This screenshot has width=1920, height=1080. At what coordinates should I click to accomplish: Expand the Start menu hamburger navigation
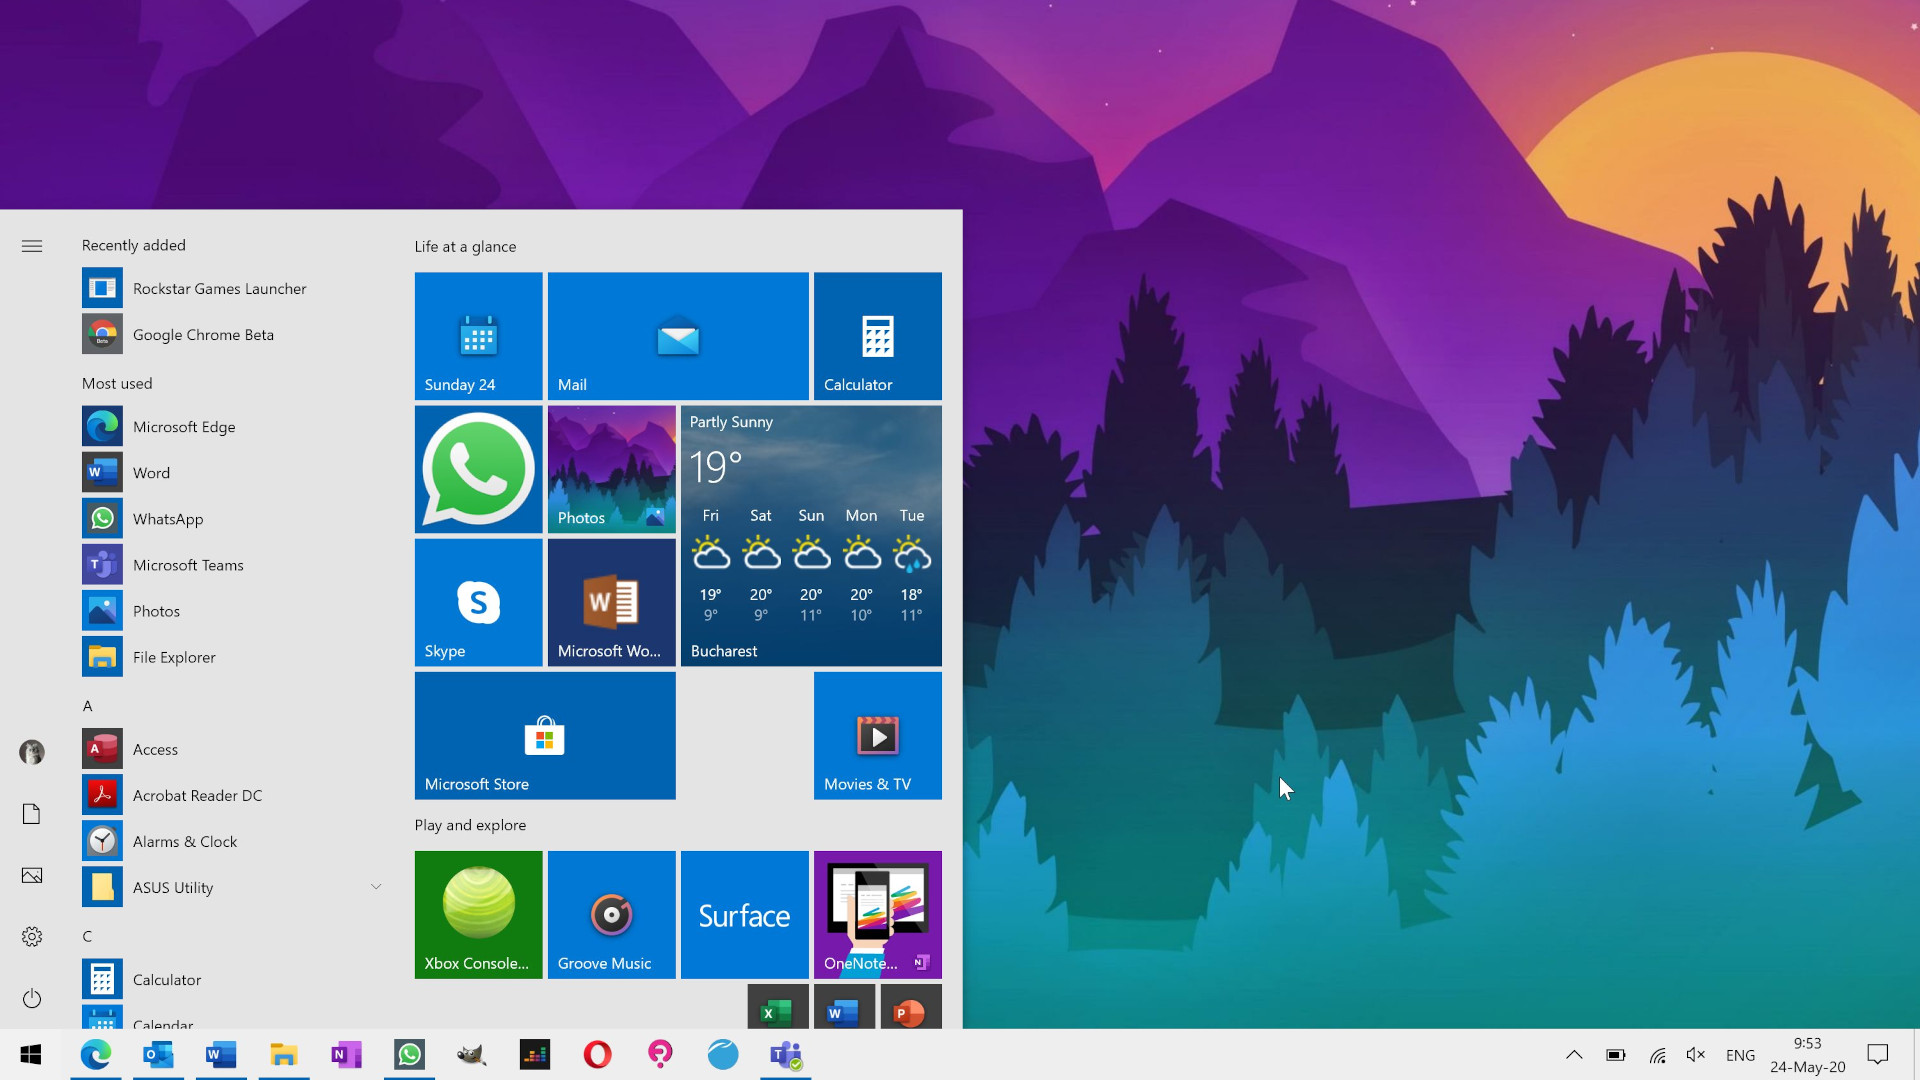(x=32, y=246)
